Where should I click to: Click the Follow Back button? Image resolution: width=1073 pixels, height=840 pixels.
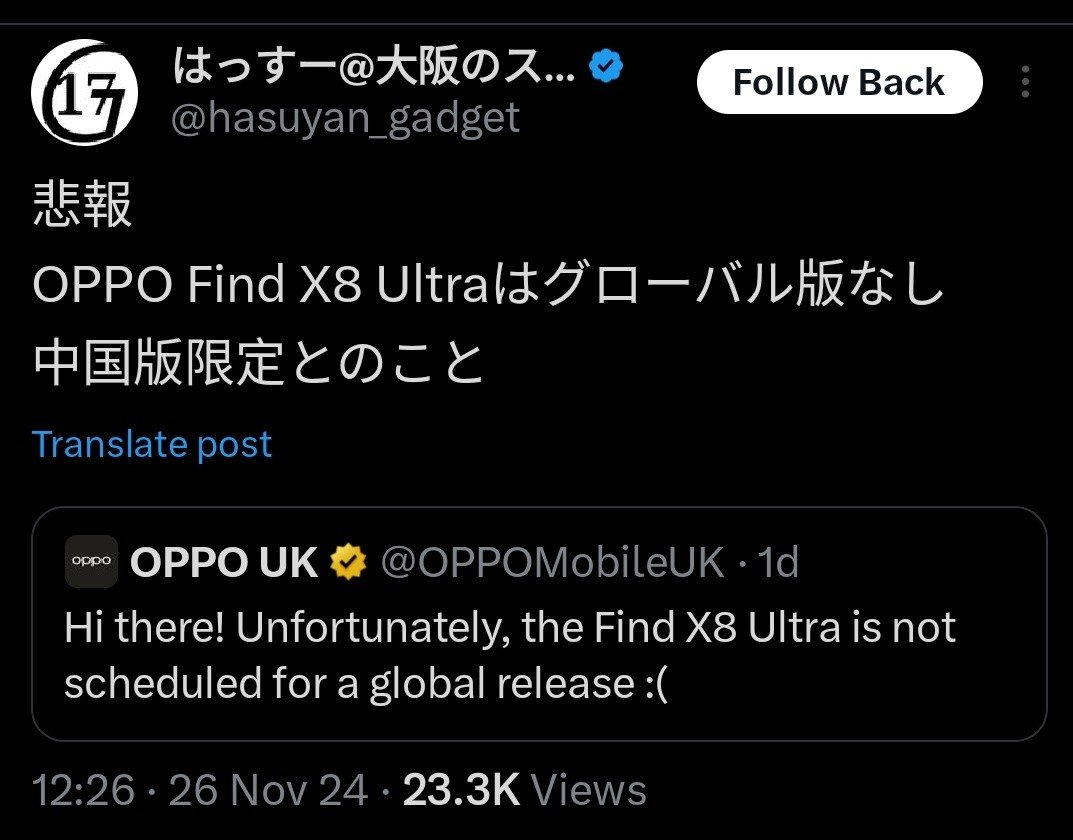pos(839,82)
